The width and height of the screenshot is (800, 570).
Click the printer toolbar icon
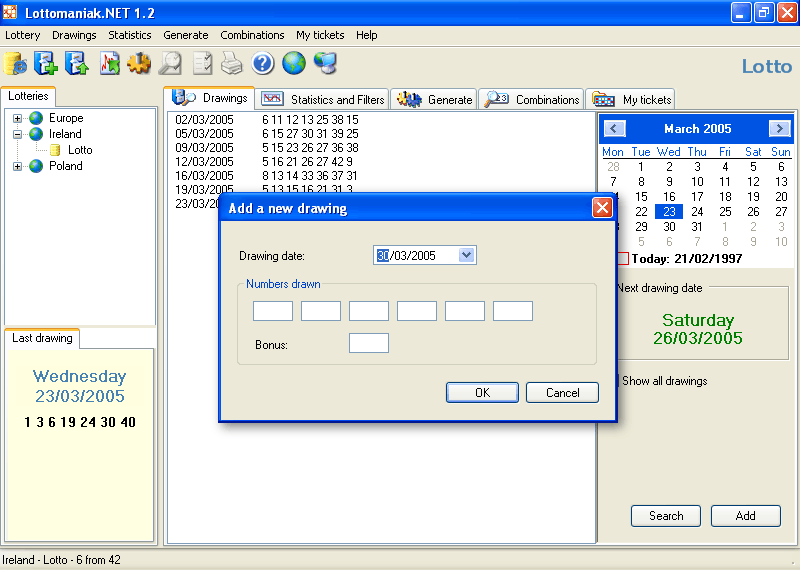pos(232,64)
